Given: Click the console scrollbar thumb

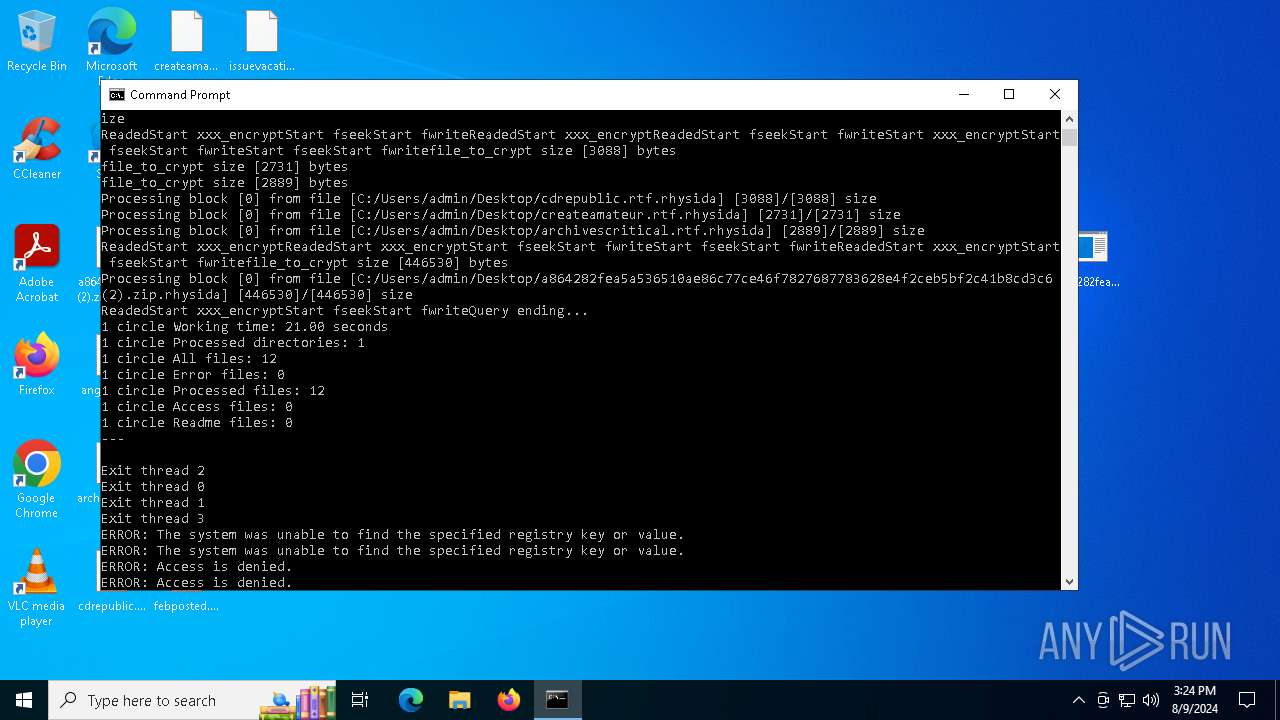Looking at the screenshot, I should [x=1069, y=137].
